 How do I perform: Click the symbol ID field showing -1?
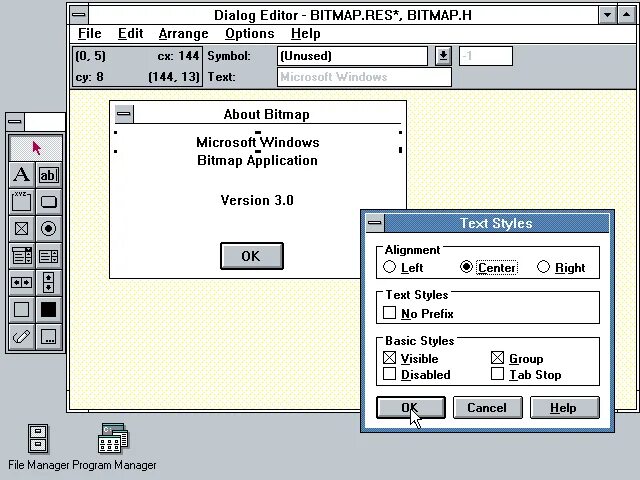(486, 56)
